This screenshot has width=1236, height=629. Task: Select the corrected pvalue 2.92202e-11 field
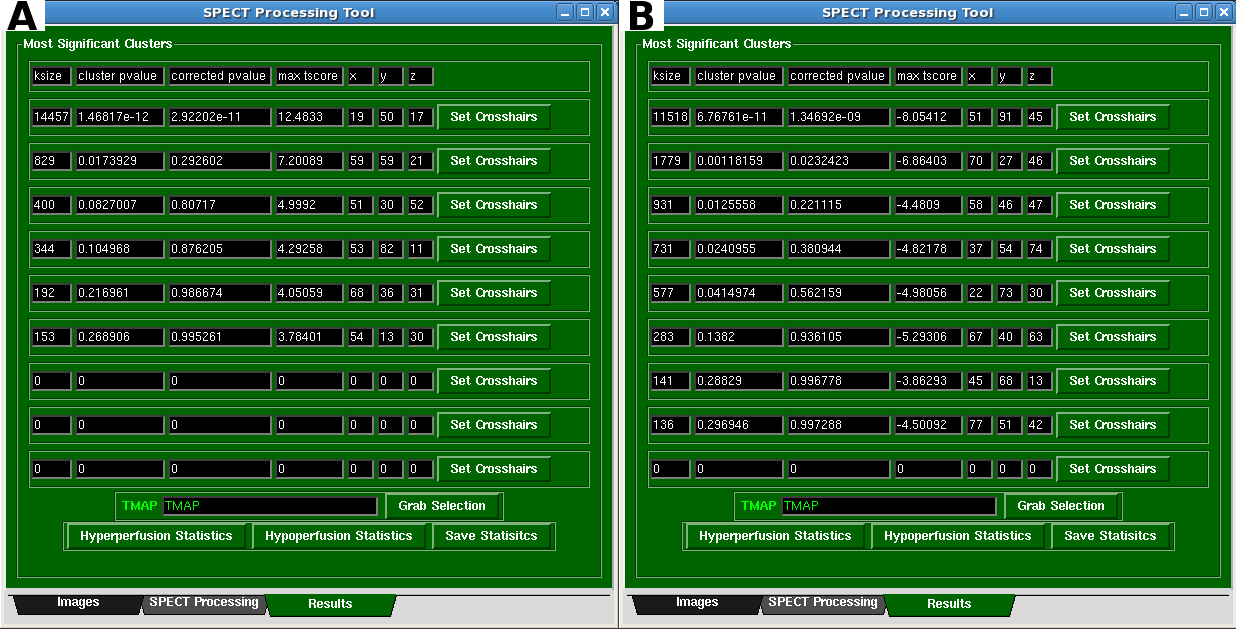click(219, 117)
